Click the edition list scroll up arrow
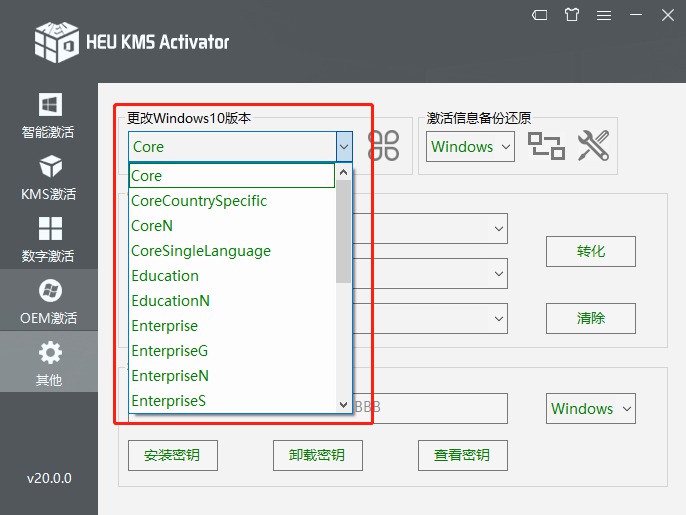The width and height of the screenshot is (686, 515). coord(343,172)
